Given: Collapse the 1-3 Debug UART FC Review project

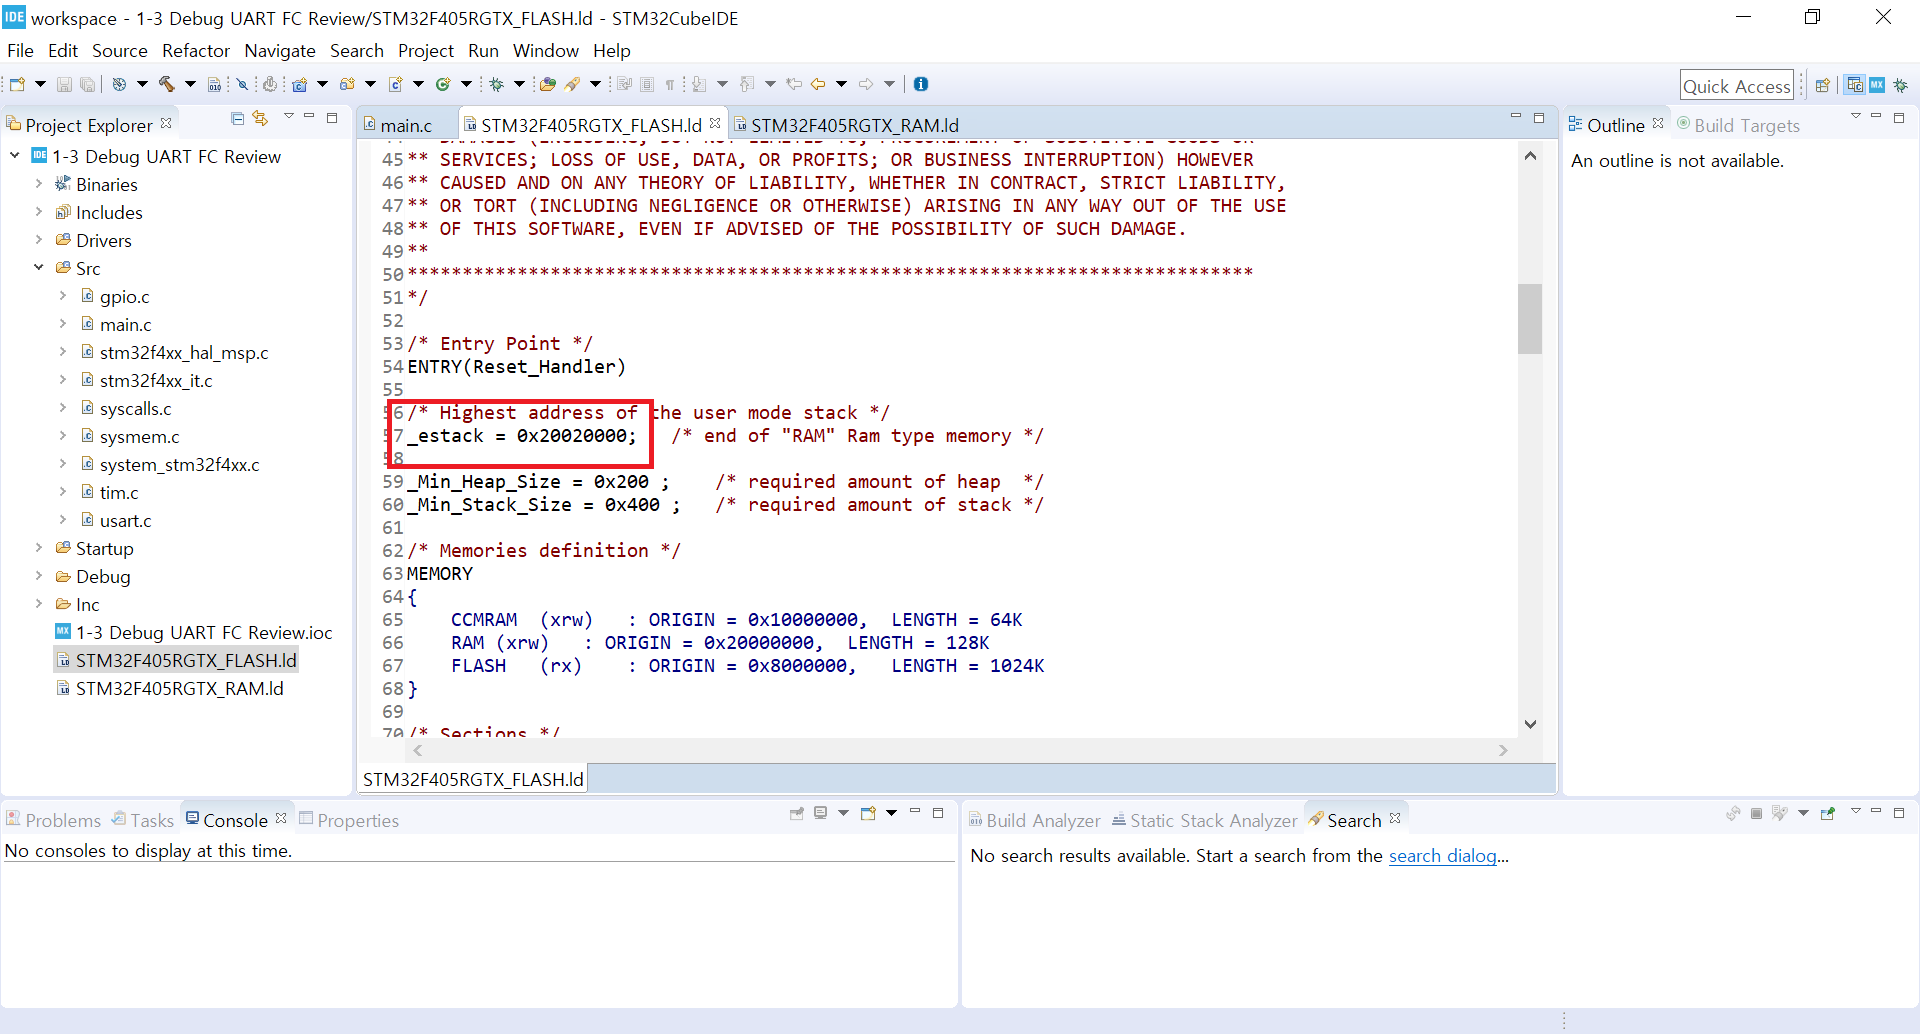Looking at the screenshot, I should (15, 156).
